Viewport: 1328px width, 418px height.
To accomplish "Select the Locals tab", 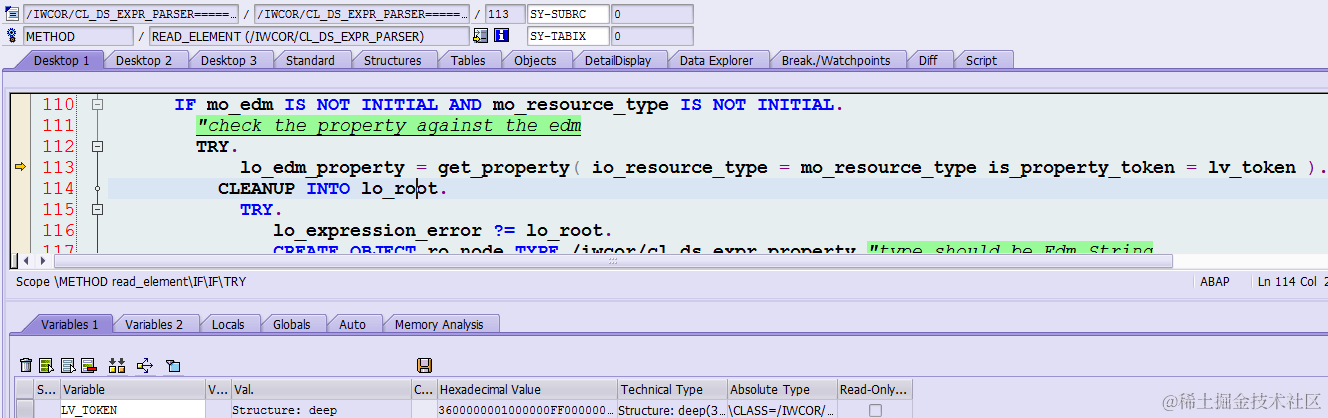I will [228, 324].
